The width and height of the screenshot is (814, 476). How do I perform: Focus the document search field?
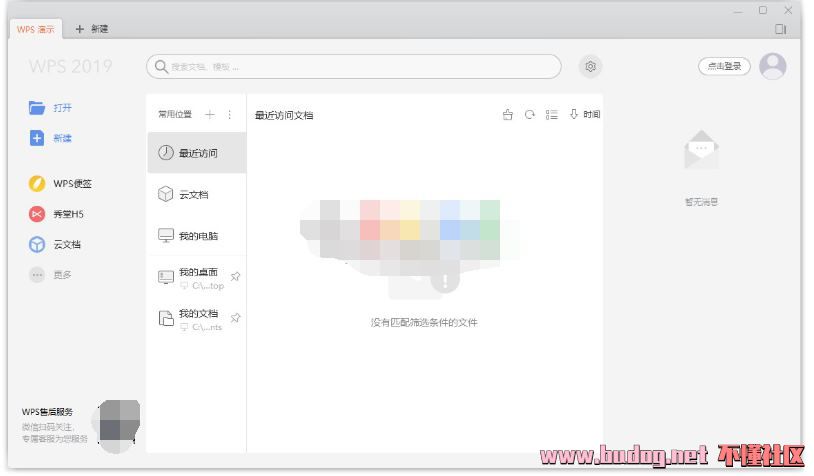[x=354, y=66]
